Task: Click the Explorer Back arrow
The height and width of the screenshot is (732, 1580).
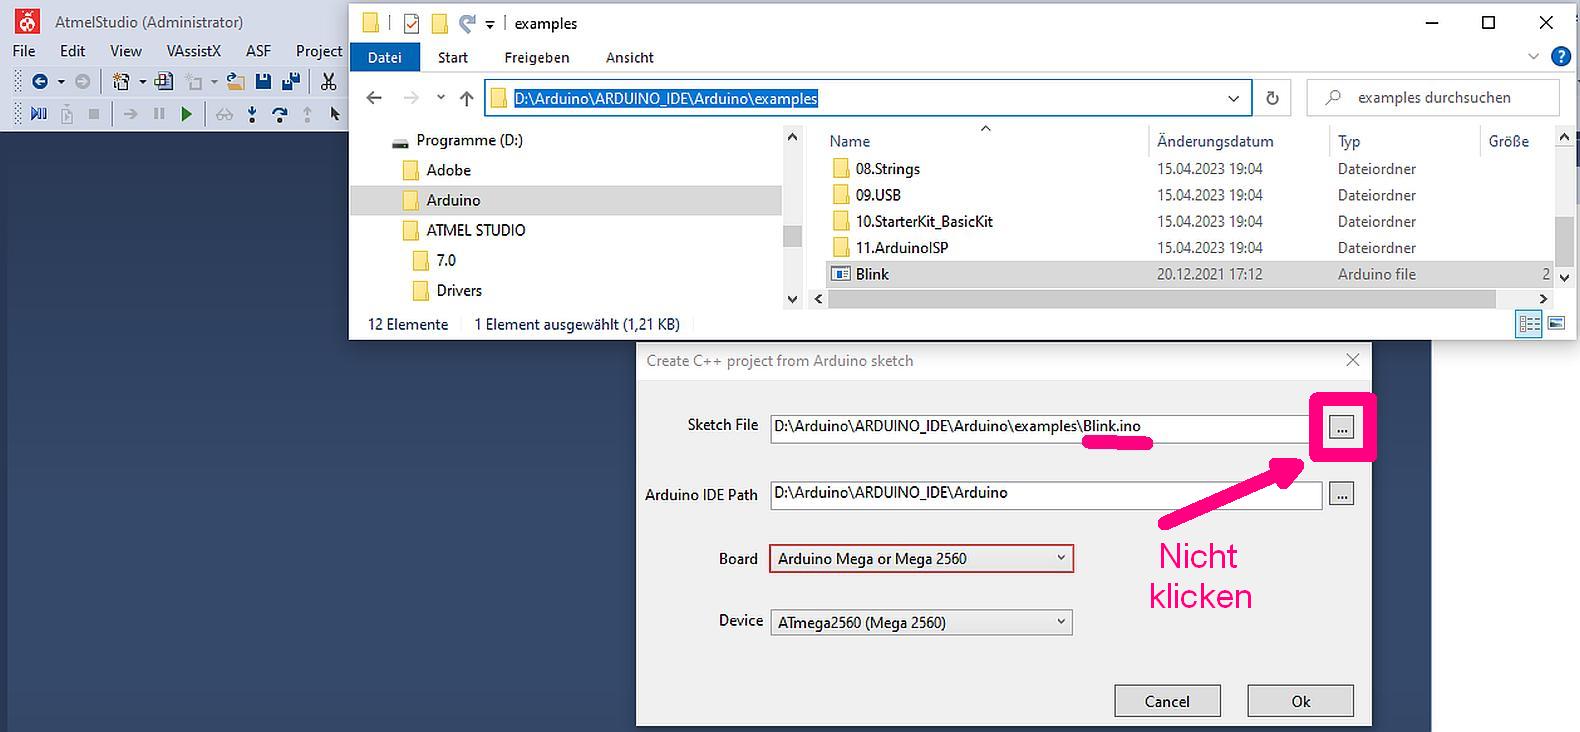Action: [x=374, y=98]
